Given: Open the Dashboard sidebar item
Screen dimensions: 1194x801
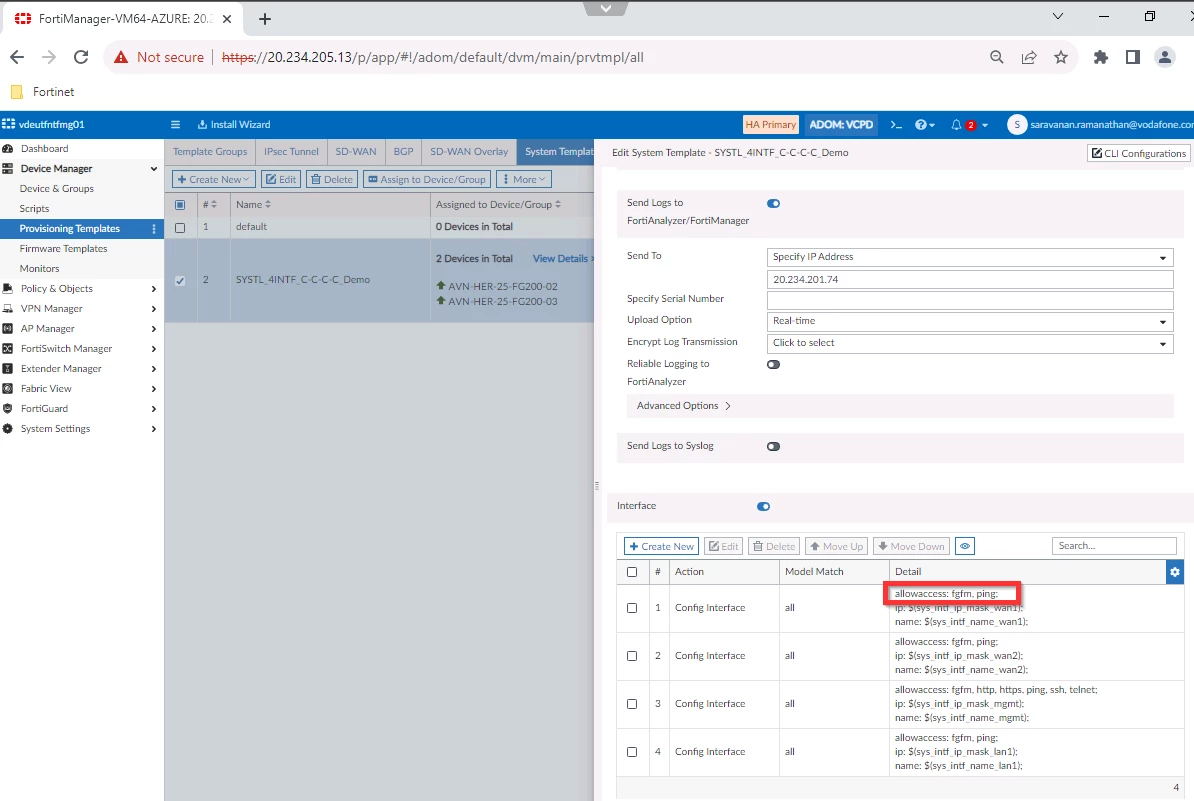Looking at the screenshot, I should (44, 148).
